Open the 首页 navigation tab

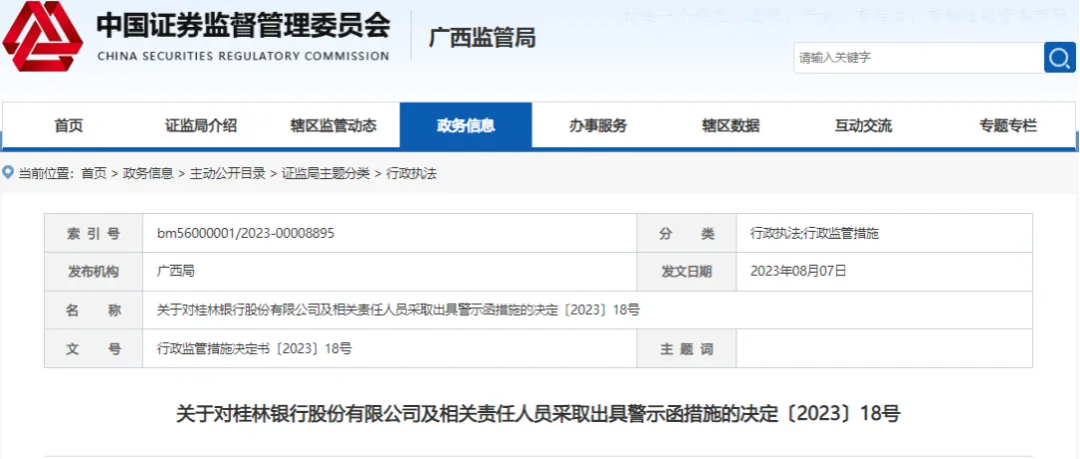(x=68, y=125)
